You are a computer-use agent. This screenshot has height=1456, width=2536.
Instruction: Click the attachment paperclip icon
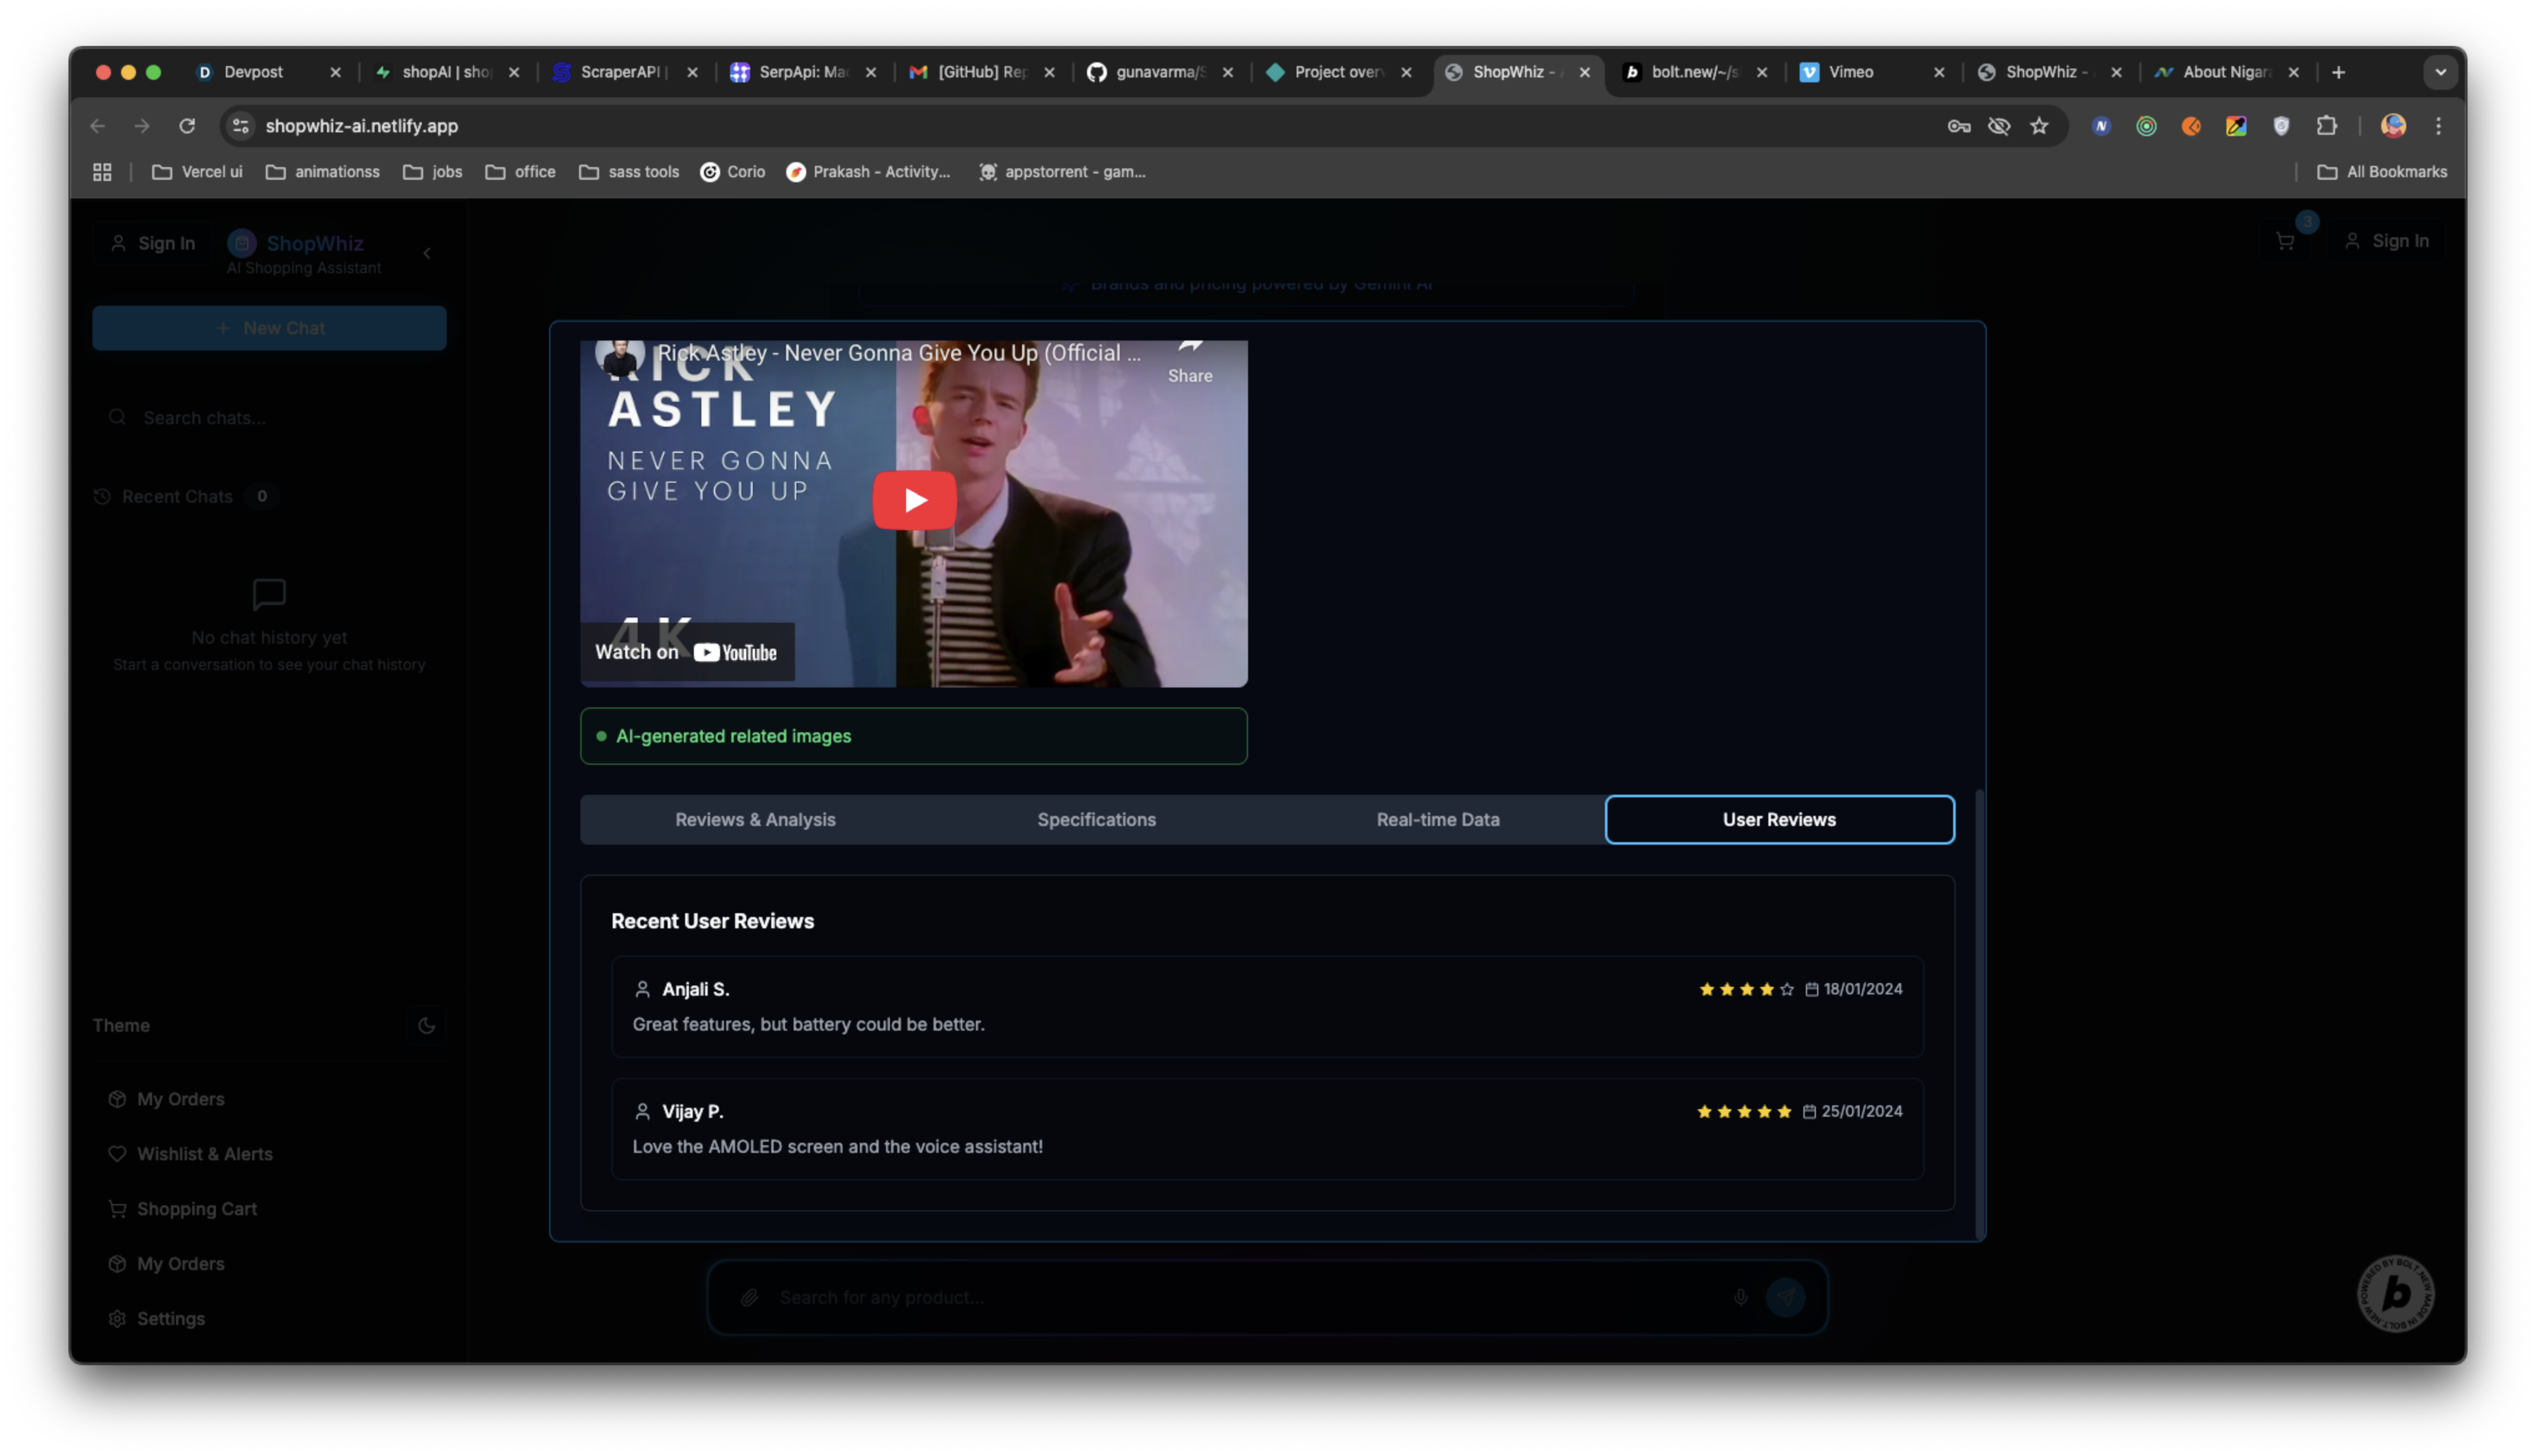[x=749, y=1297]
